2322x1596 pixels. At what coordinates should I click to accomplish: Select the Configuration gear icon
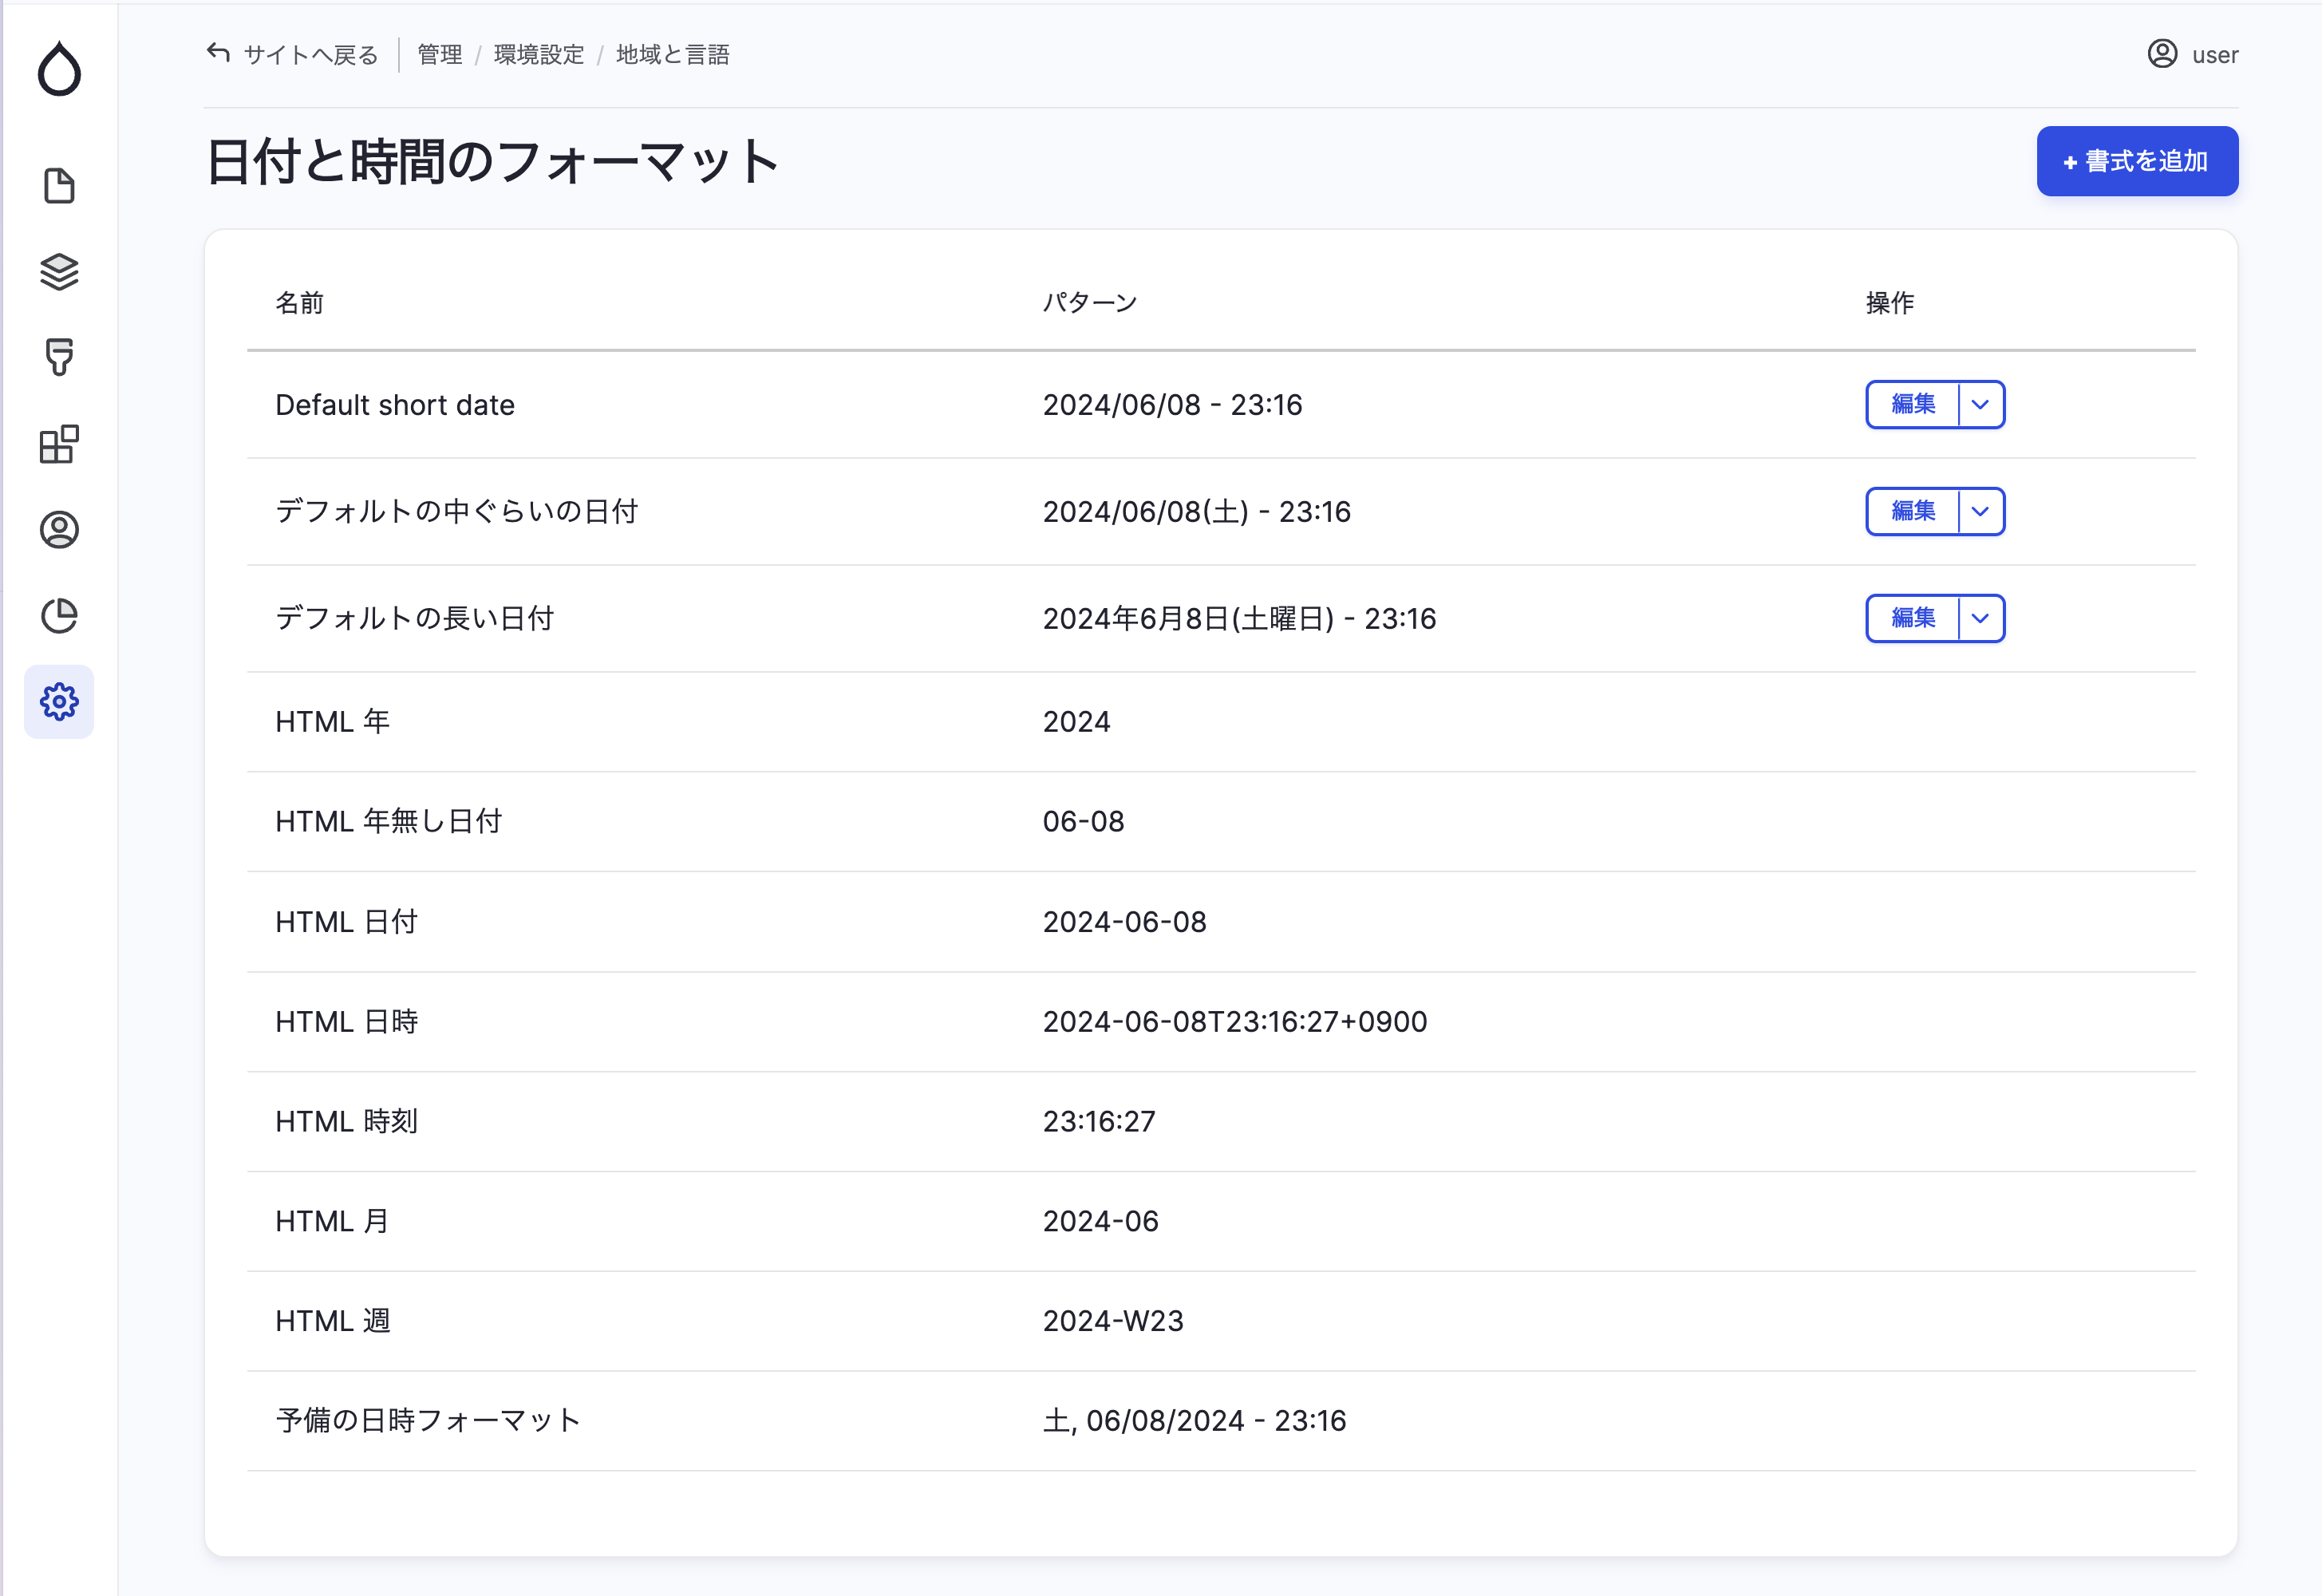click(60, 702)
